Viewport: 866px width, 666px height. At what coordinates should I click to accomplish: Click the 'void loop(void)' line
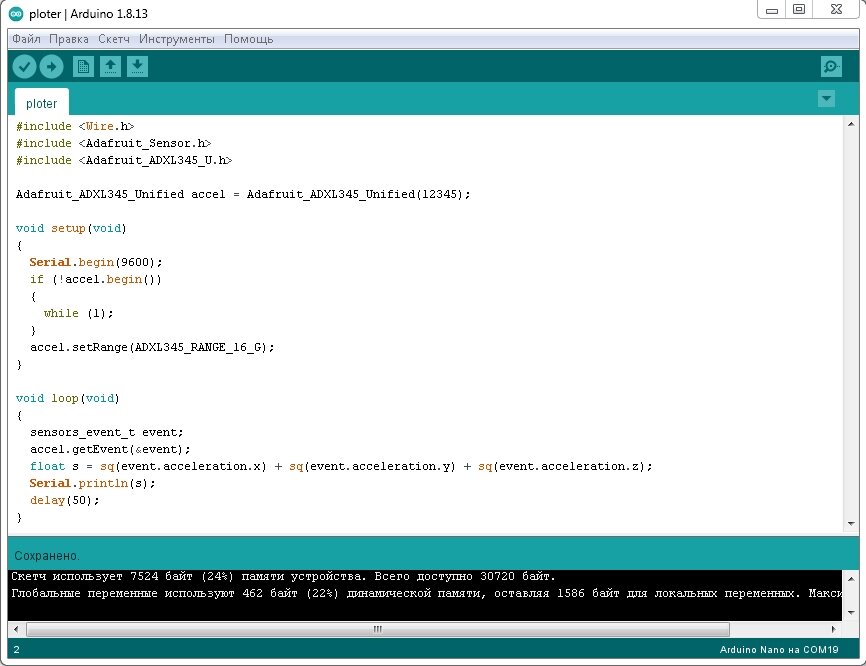68,399
